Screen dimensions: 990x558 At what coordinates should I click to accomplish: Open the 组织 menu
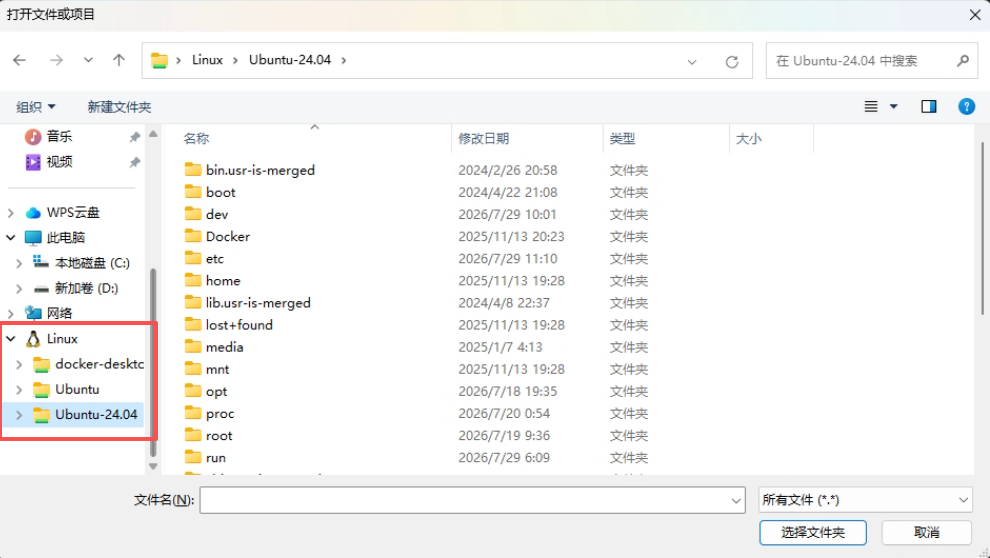(35, 107)
